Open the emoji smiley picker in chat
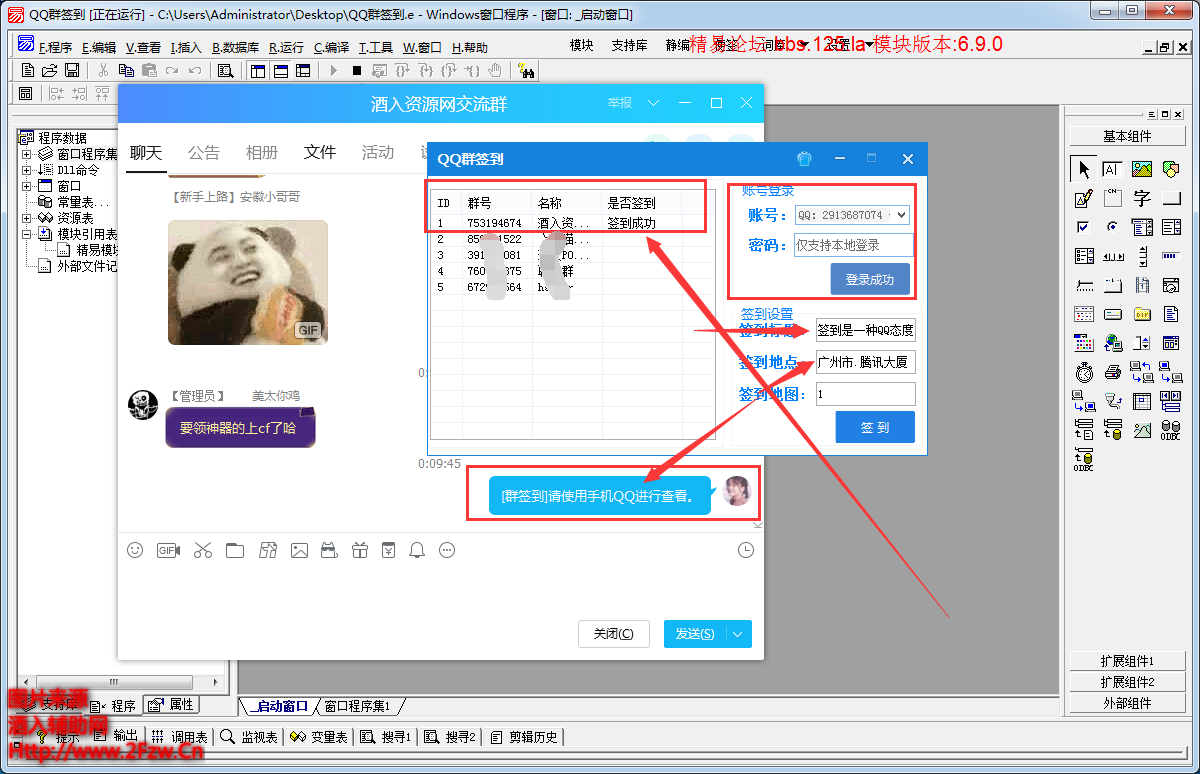 pyautogui.click(x=135, y=550)
